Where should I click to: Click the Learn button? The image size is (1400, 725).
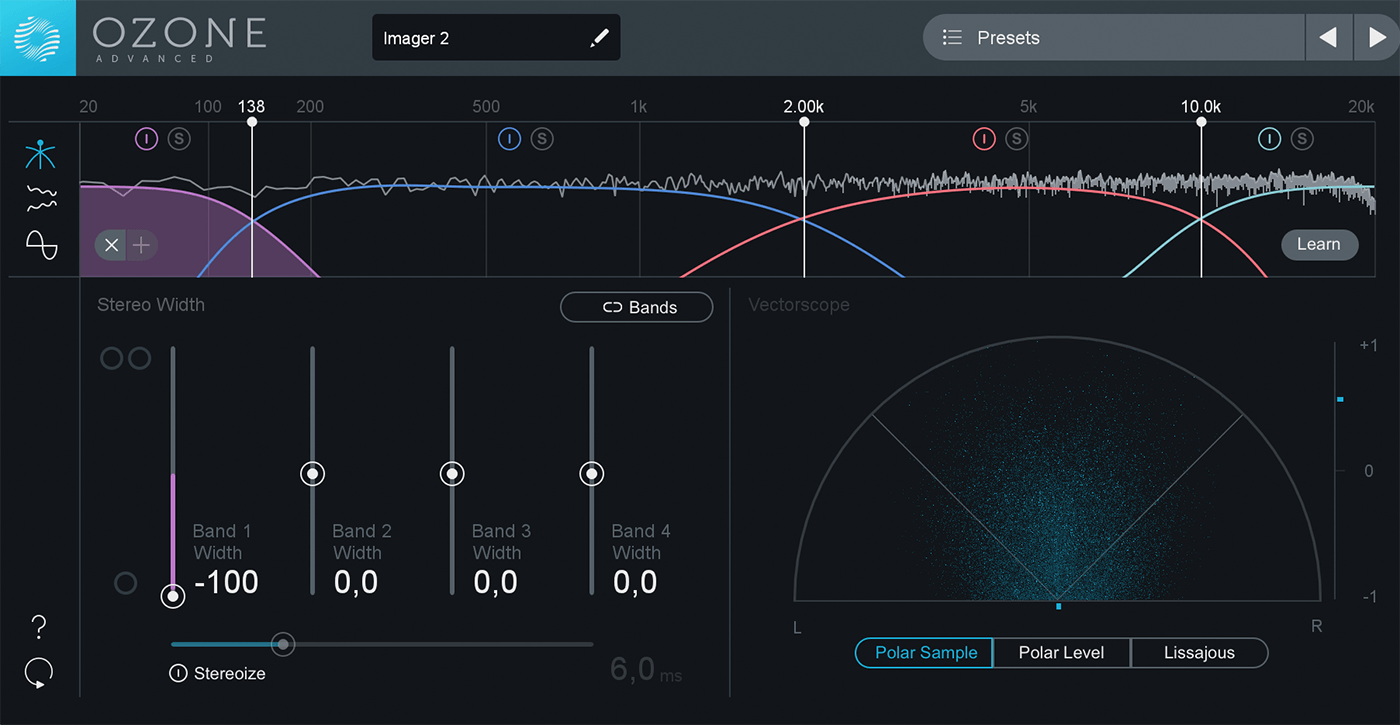click(1319, 245)
